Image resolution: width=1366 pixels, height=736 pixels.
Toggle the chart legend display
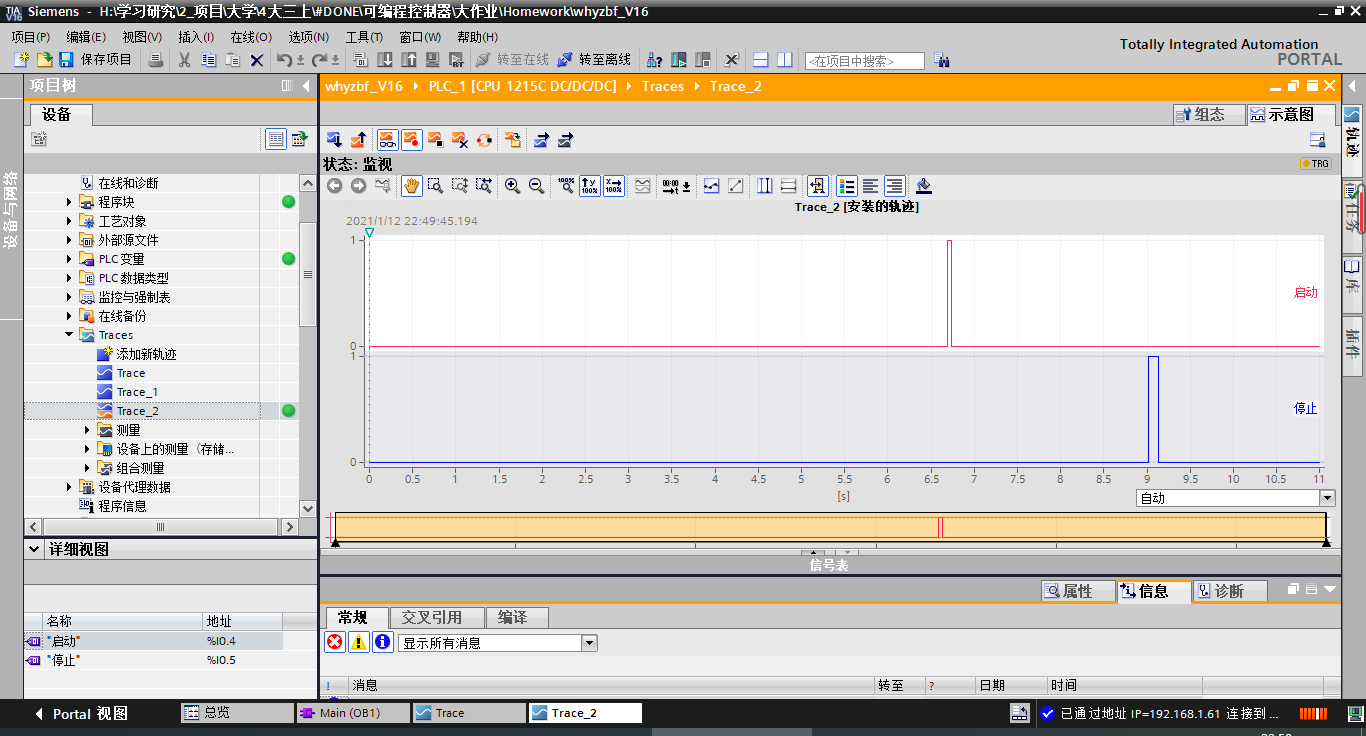[847, 186]
